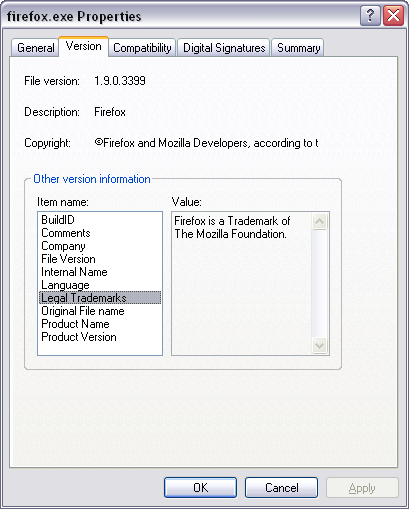Select File Version list entry

[x=100, y=259]
